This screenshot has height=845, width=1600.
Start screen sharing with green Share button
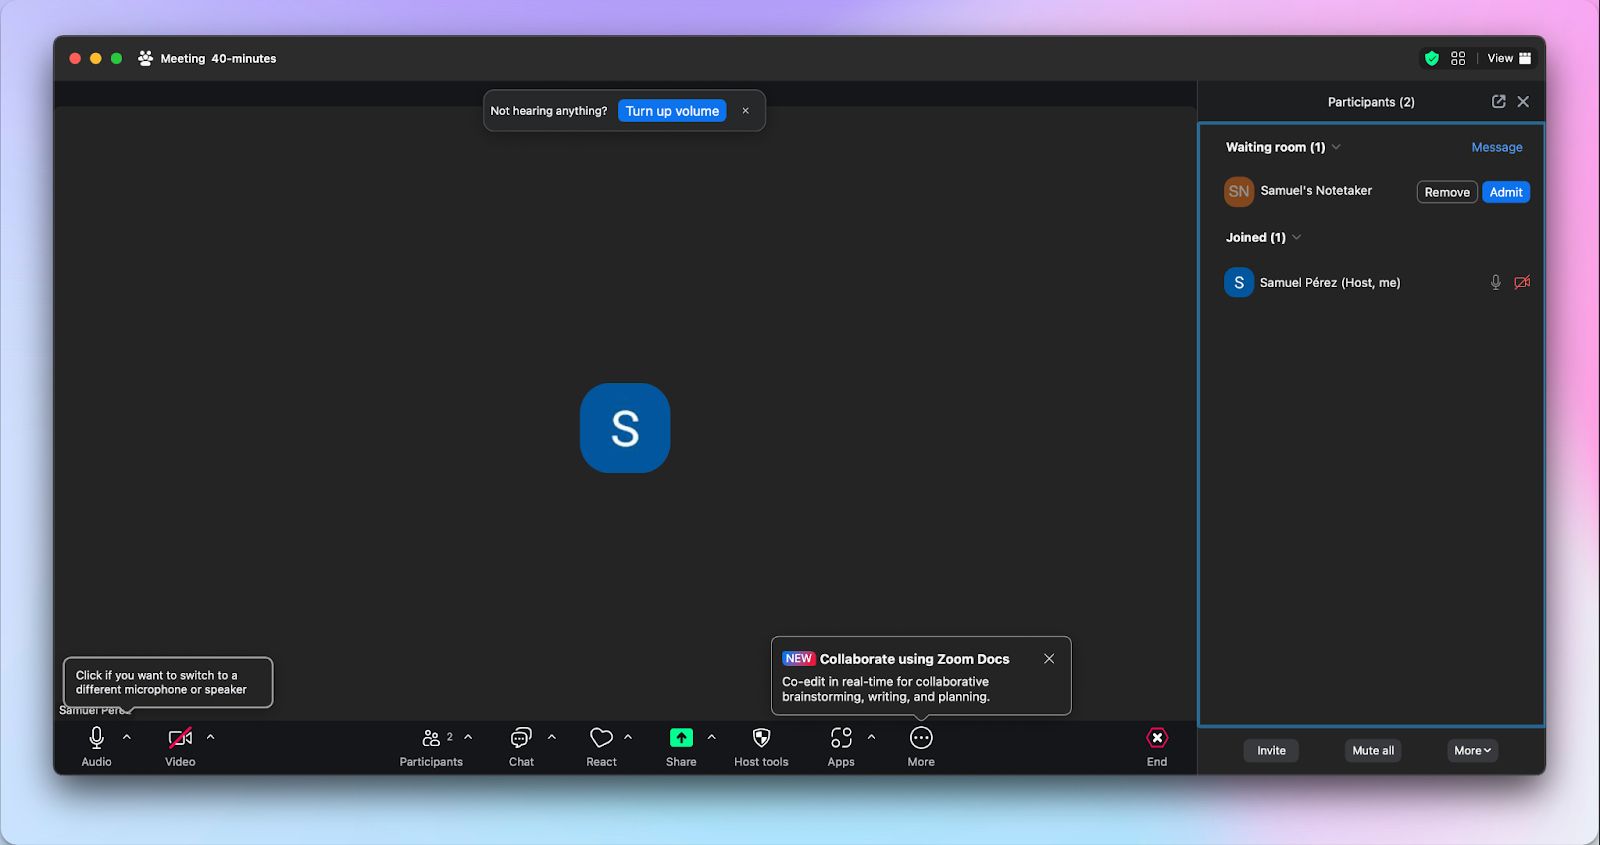(681, 747)
